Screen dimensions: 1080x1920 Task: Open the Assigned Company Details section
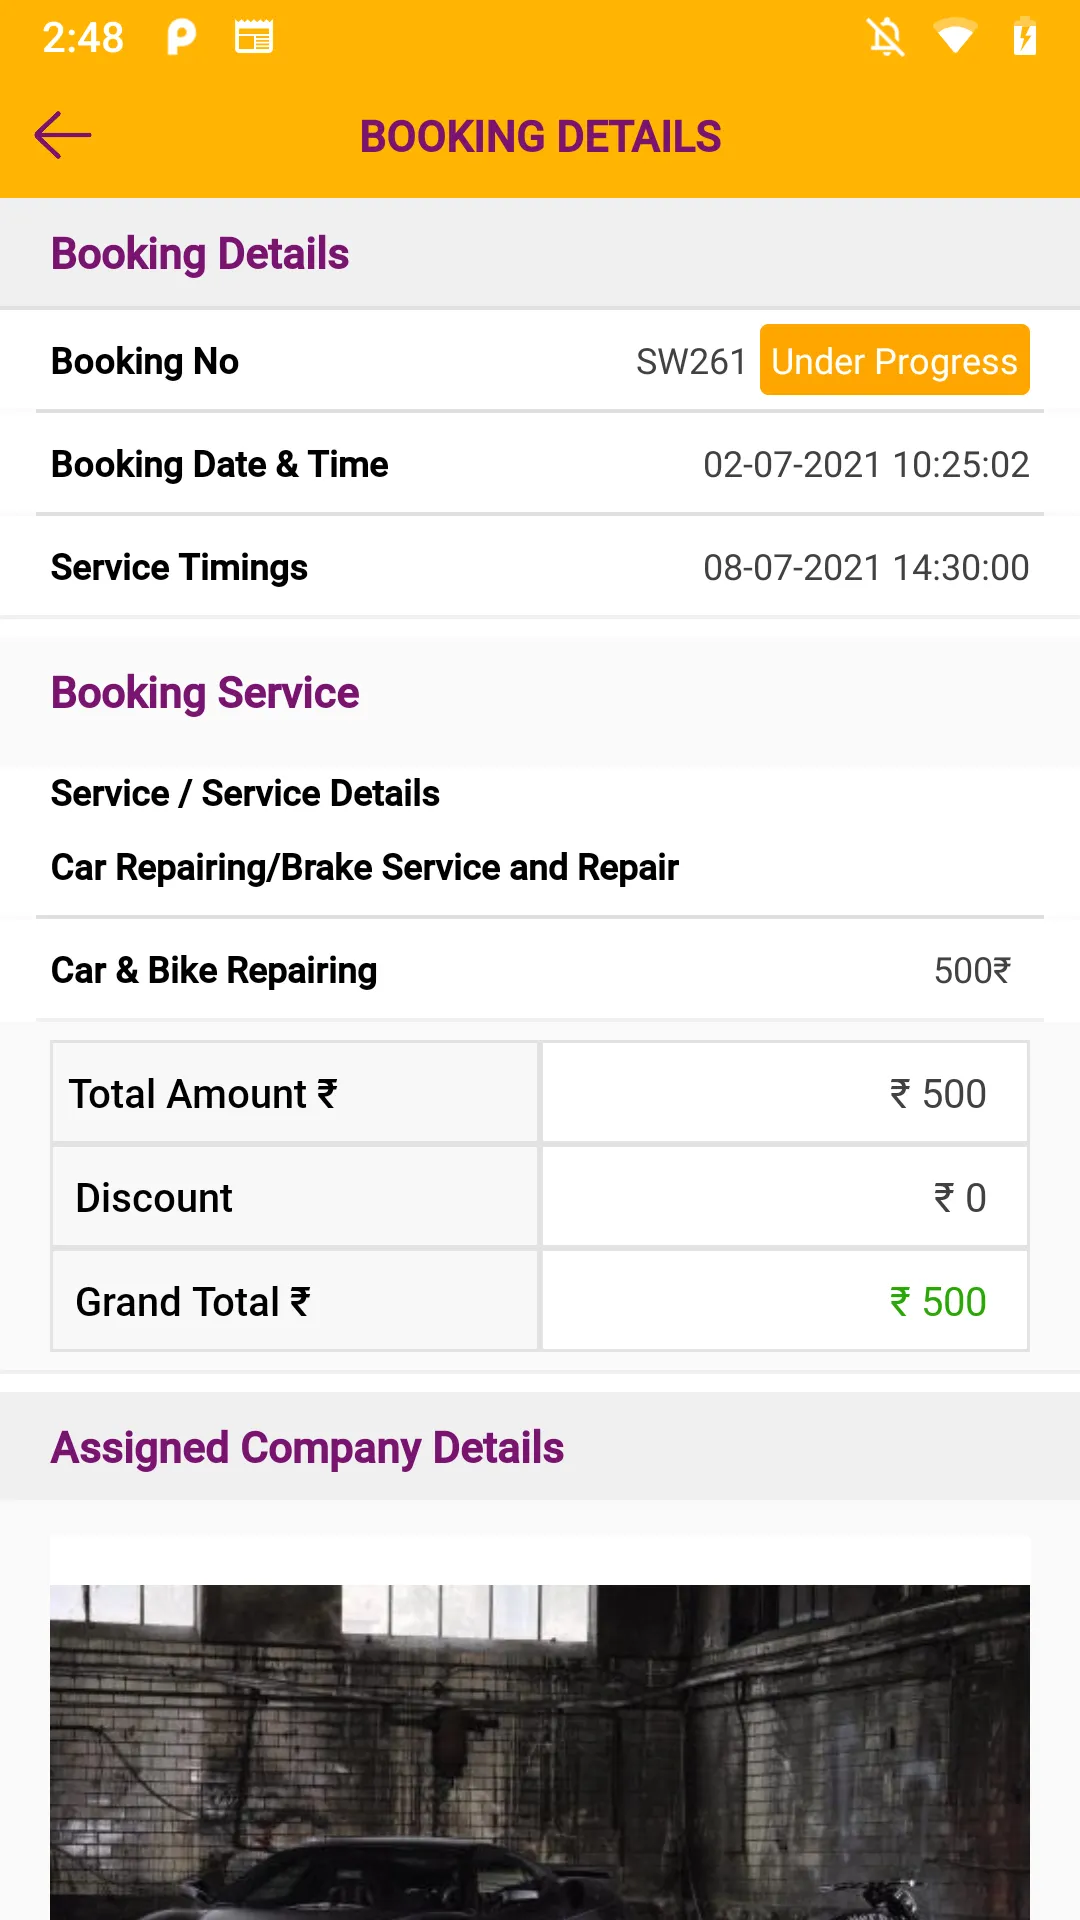click(540, 1447)
